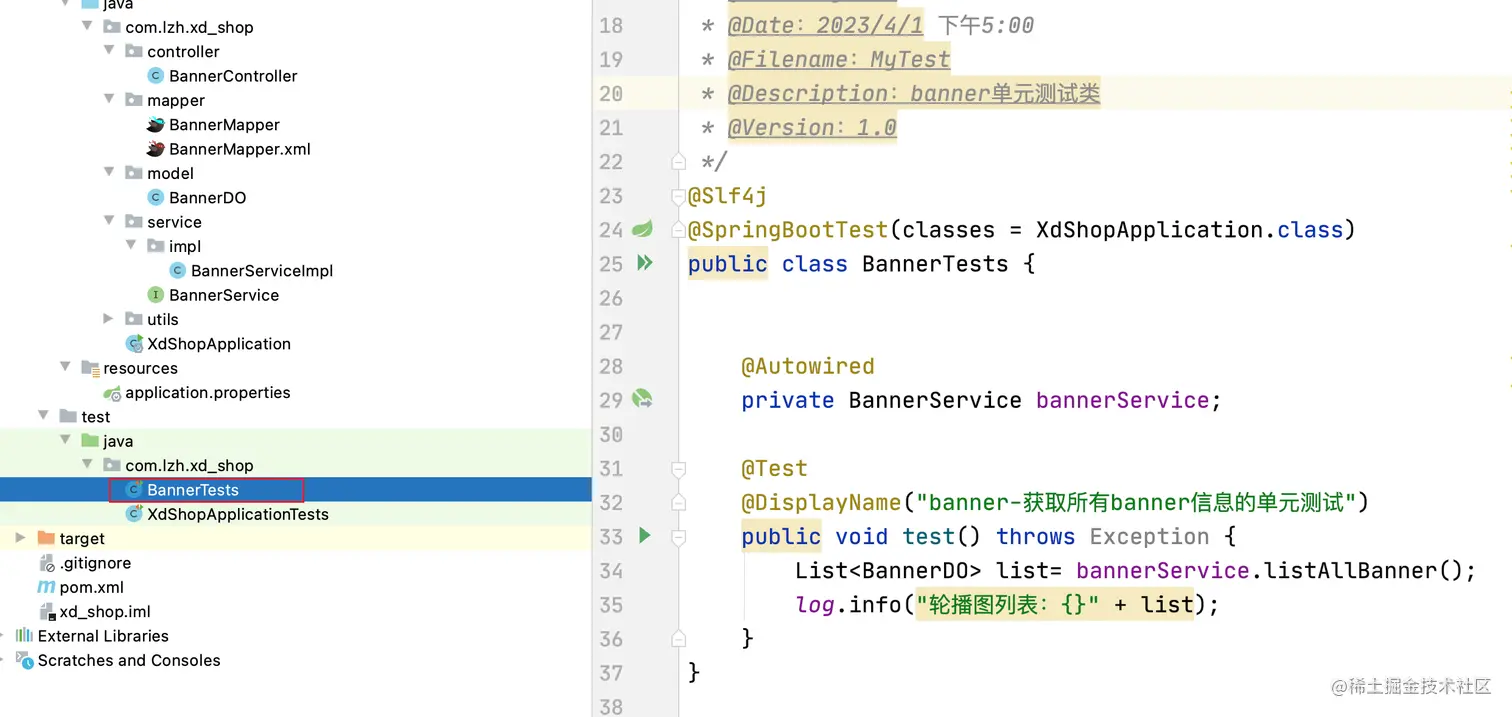This screenshot has height=717, width=1512.
Task: Collapse the service package
Action: click(x=109, y=222)
